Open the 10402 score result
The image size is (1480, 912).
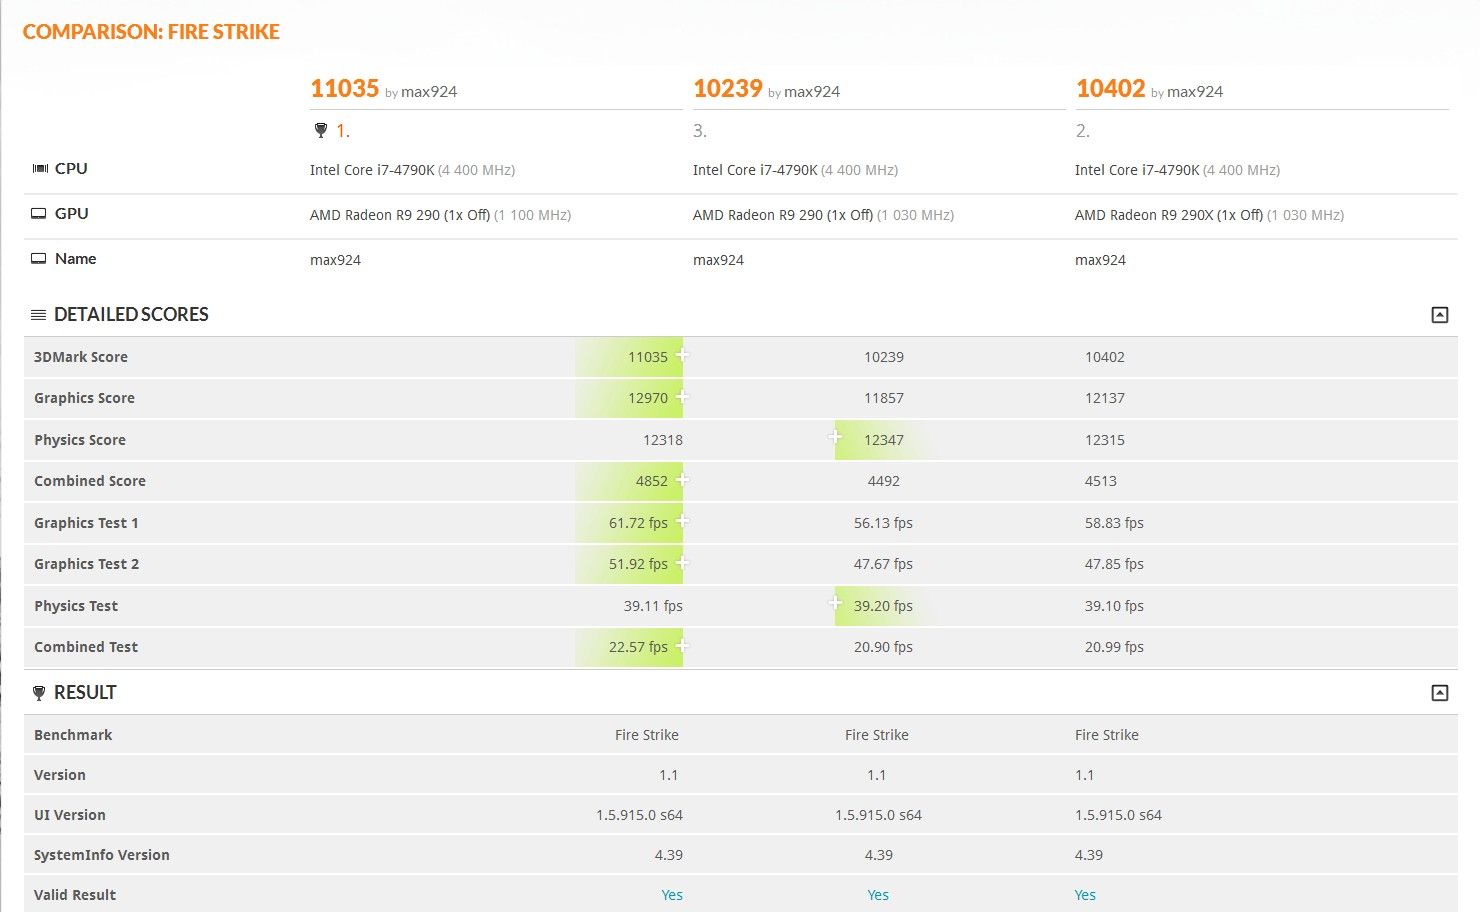[x=1110, y=89]
